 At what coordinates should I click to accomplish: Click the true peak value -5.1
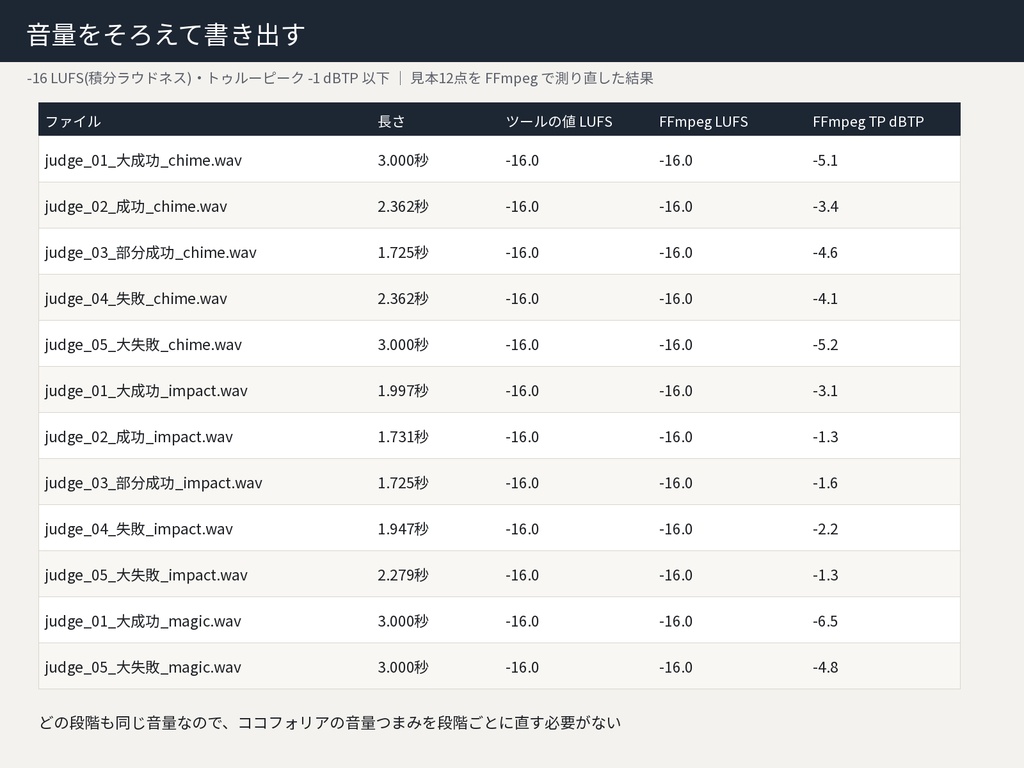tap(825, 161)
